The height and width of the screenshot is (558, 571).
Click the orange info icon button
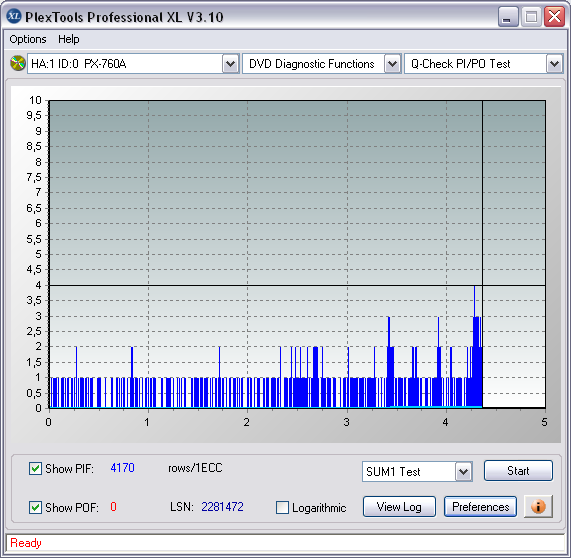[x=538, y=507]
